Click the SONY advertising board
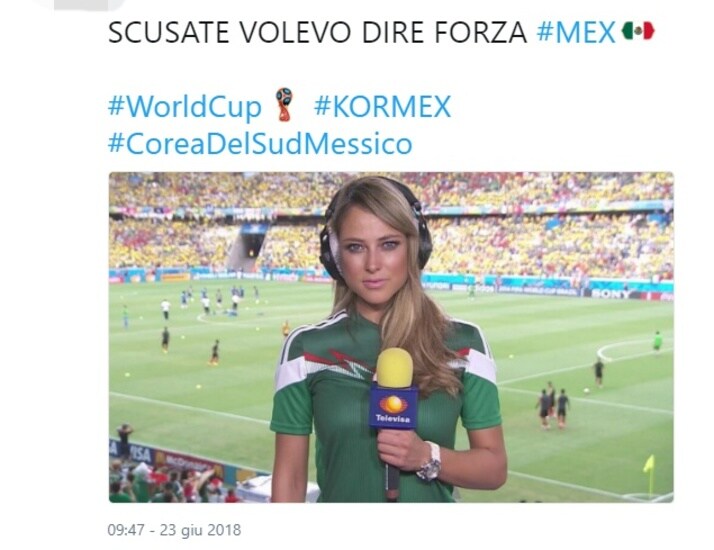 [x=610, y=294]
